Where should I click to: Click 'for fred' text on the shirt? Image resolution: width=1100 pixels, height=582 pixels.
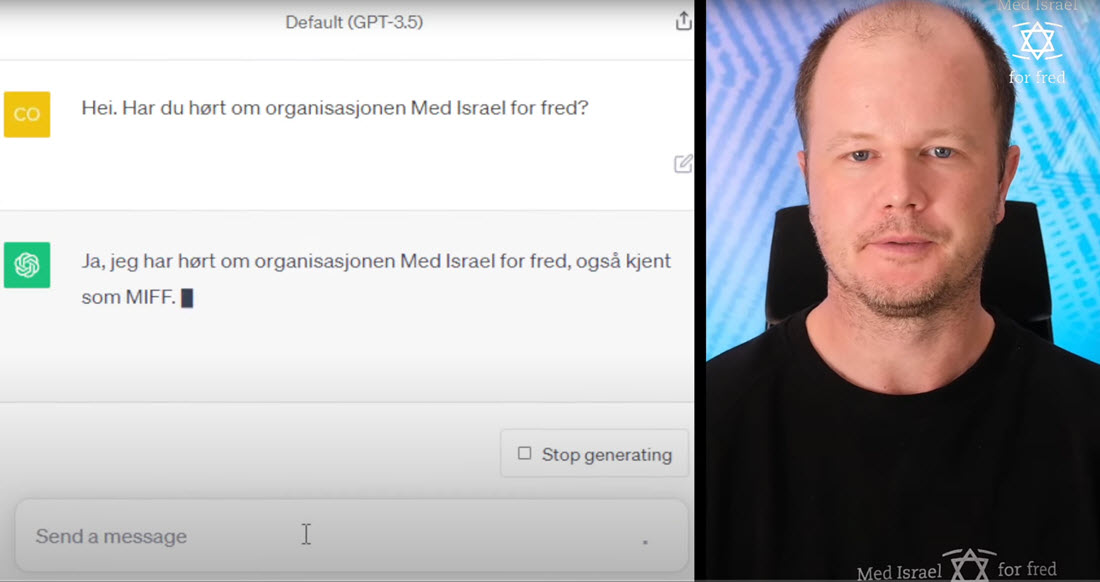coord(1026,568)
